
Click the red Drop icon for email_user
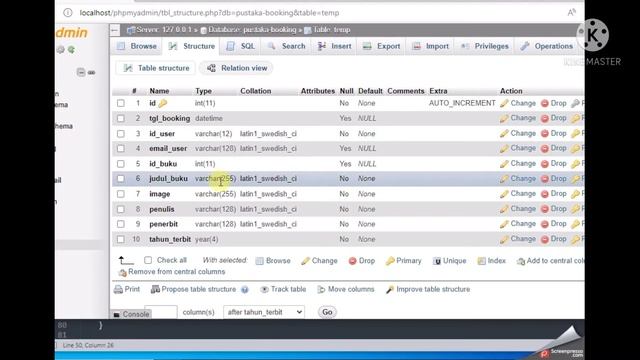point(544,149)
